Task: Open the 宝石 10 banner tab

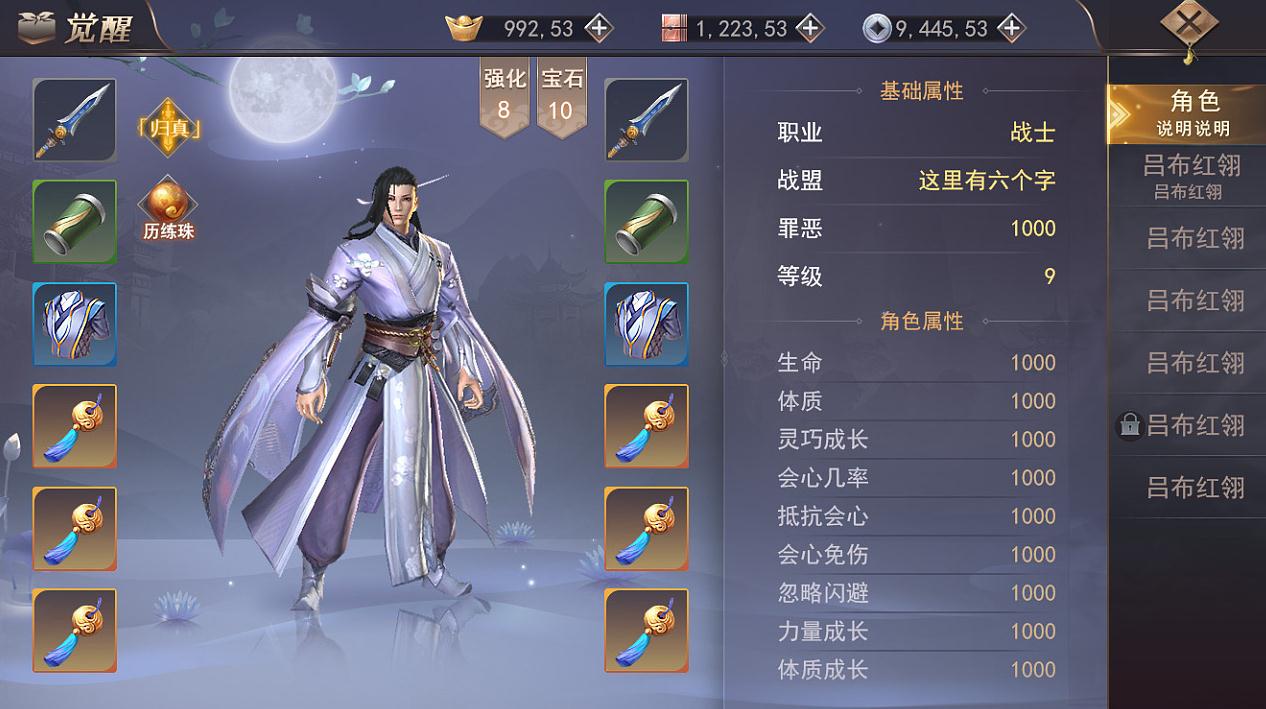Action: 561,96
